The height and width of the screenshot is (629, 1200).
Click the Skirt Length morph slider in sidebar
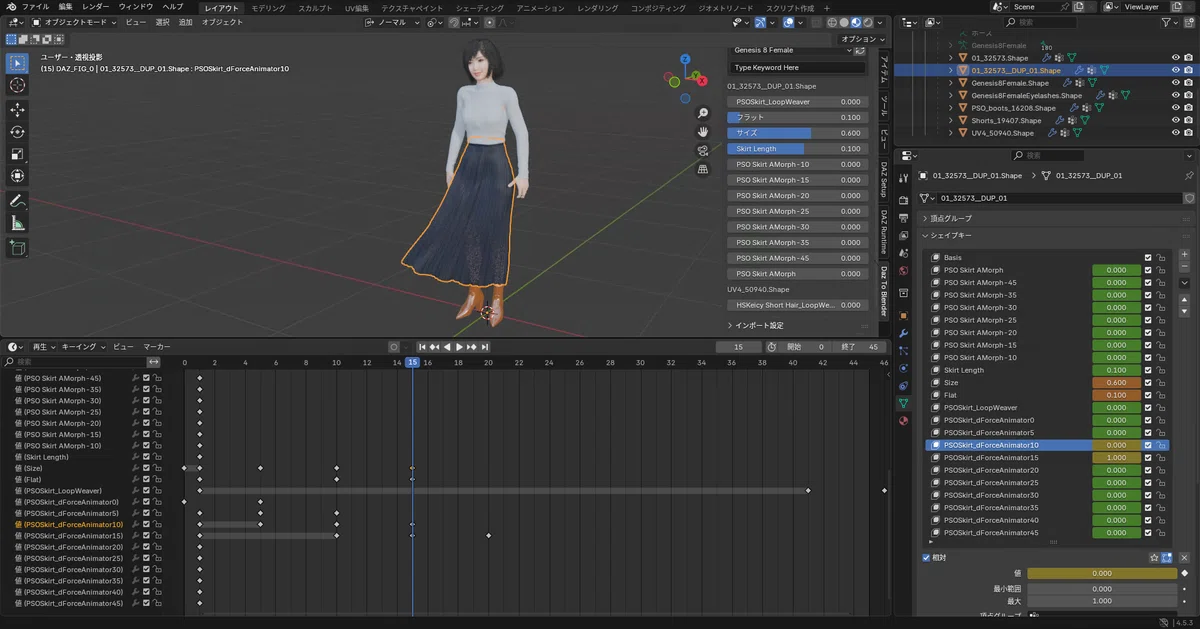click(797, 149)
